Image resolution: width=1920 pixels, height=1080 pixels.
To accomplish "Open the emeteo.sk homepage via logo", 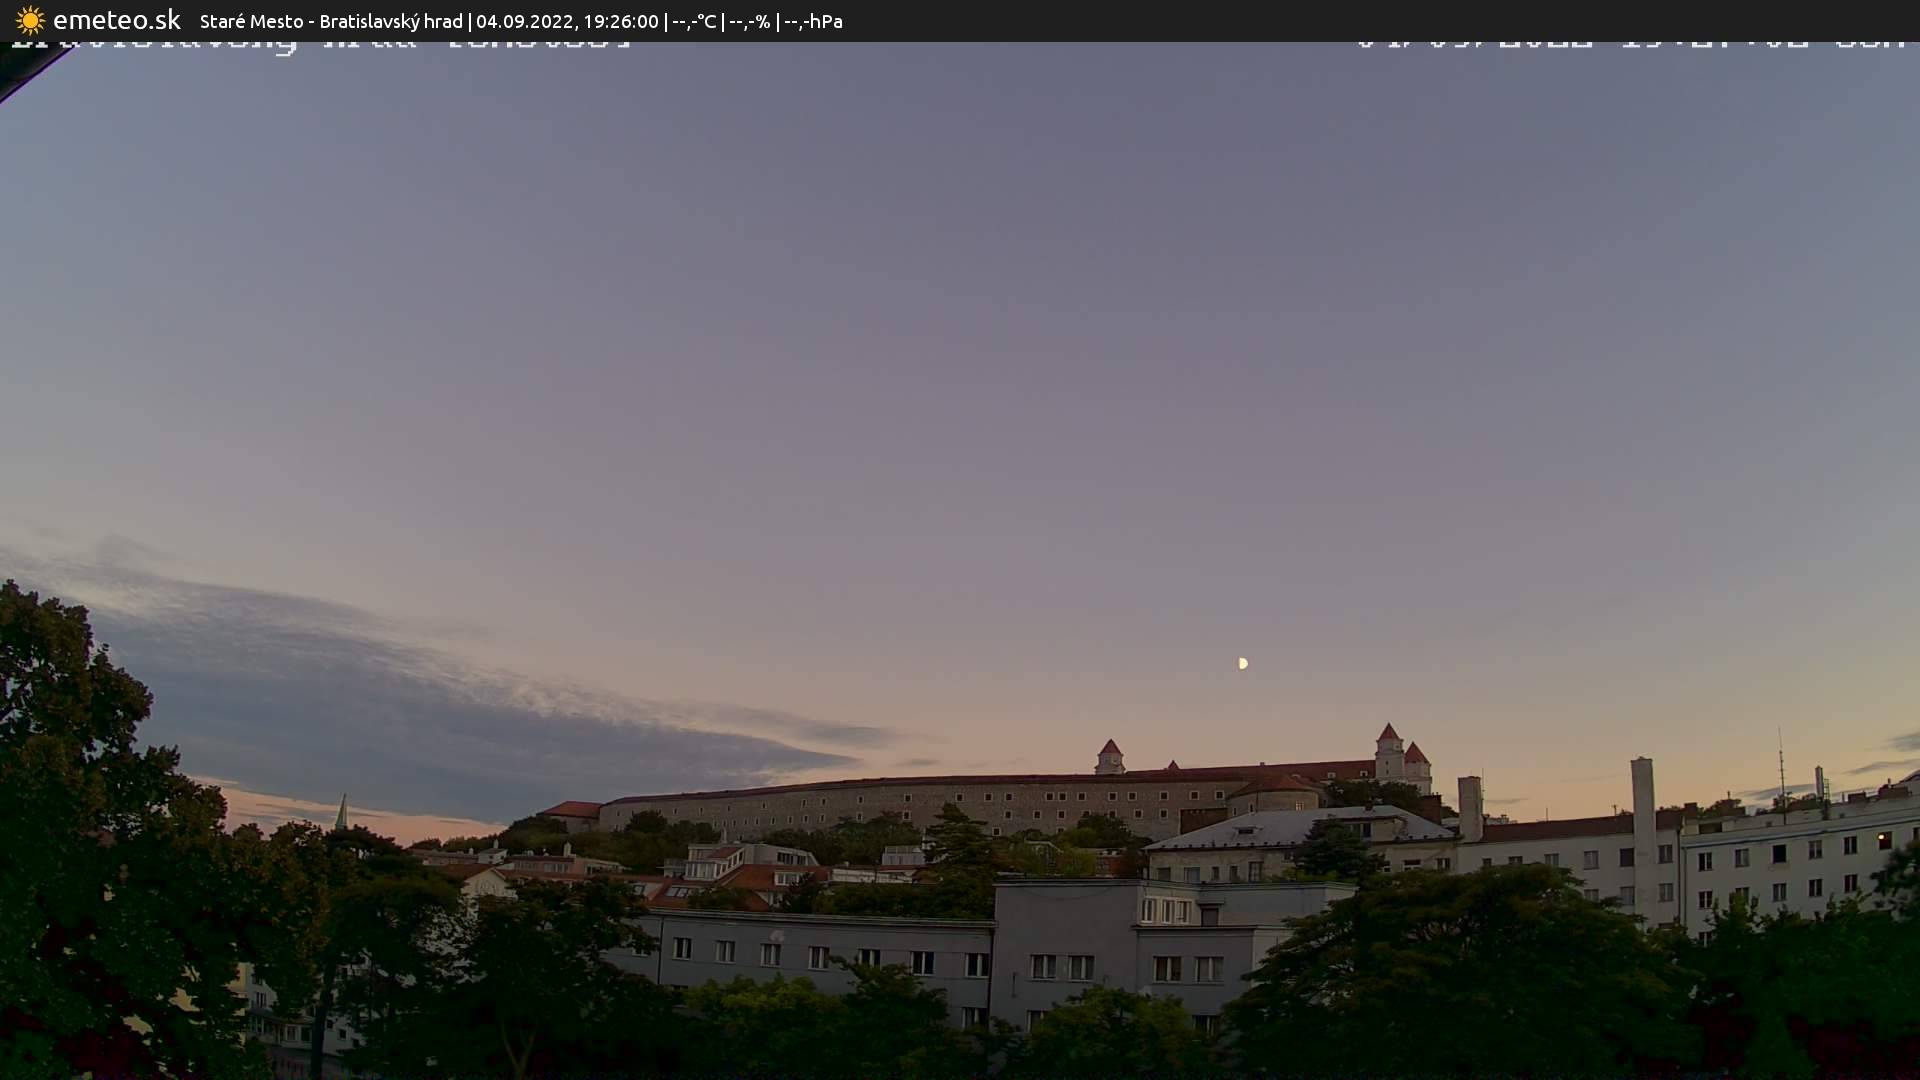I will coord(117,20).
